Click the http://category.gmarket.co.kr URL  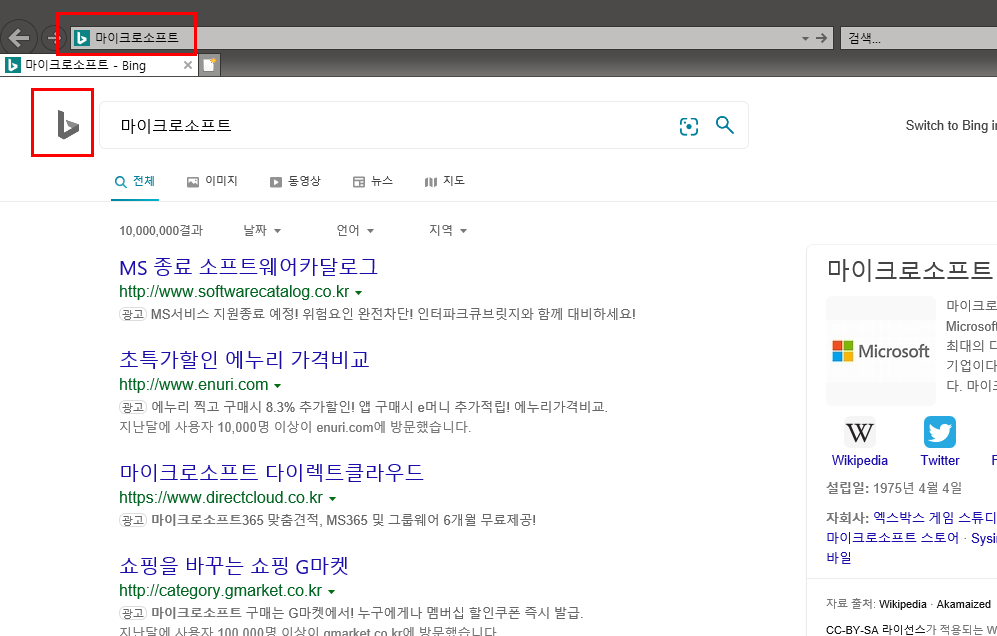pos(220,591)
